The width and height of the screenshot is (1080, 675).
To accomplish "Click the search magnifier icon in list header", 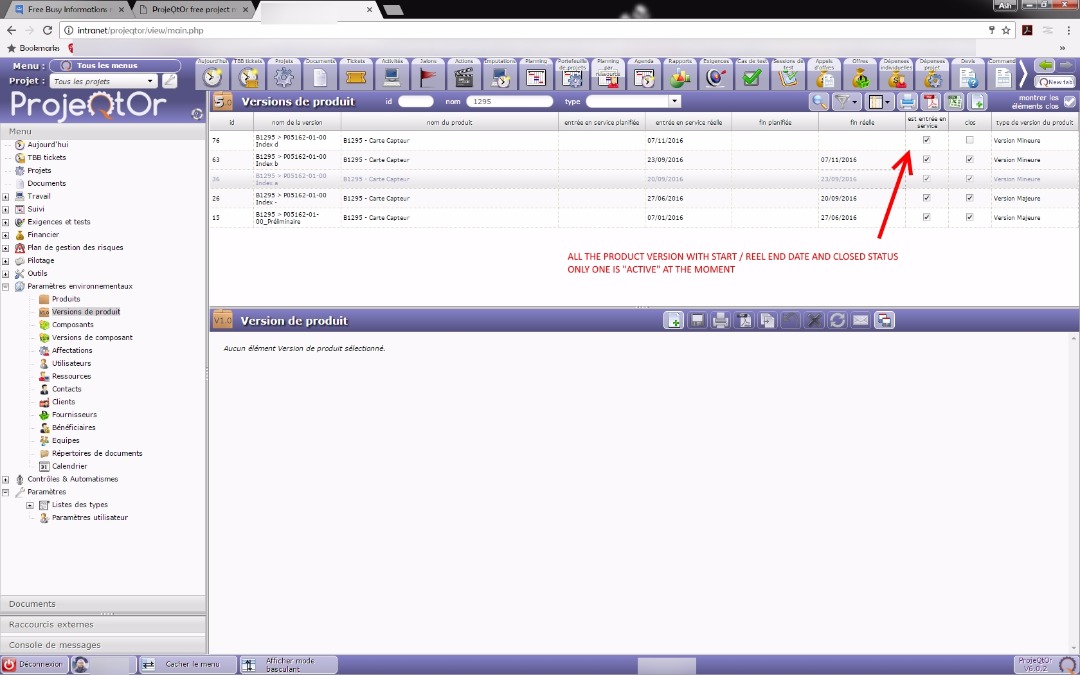I will (x=819, y=101).
